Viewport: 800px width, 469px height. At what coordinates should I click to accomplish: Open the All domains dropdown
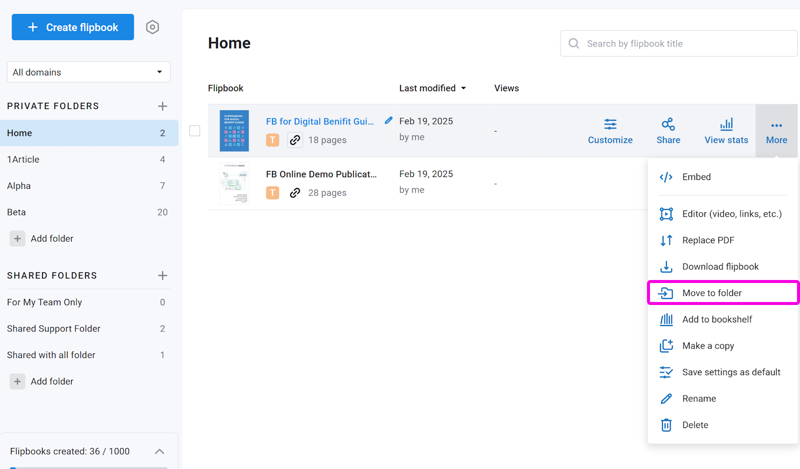(88, 72)
